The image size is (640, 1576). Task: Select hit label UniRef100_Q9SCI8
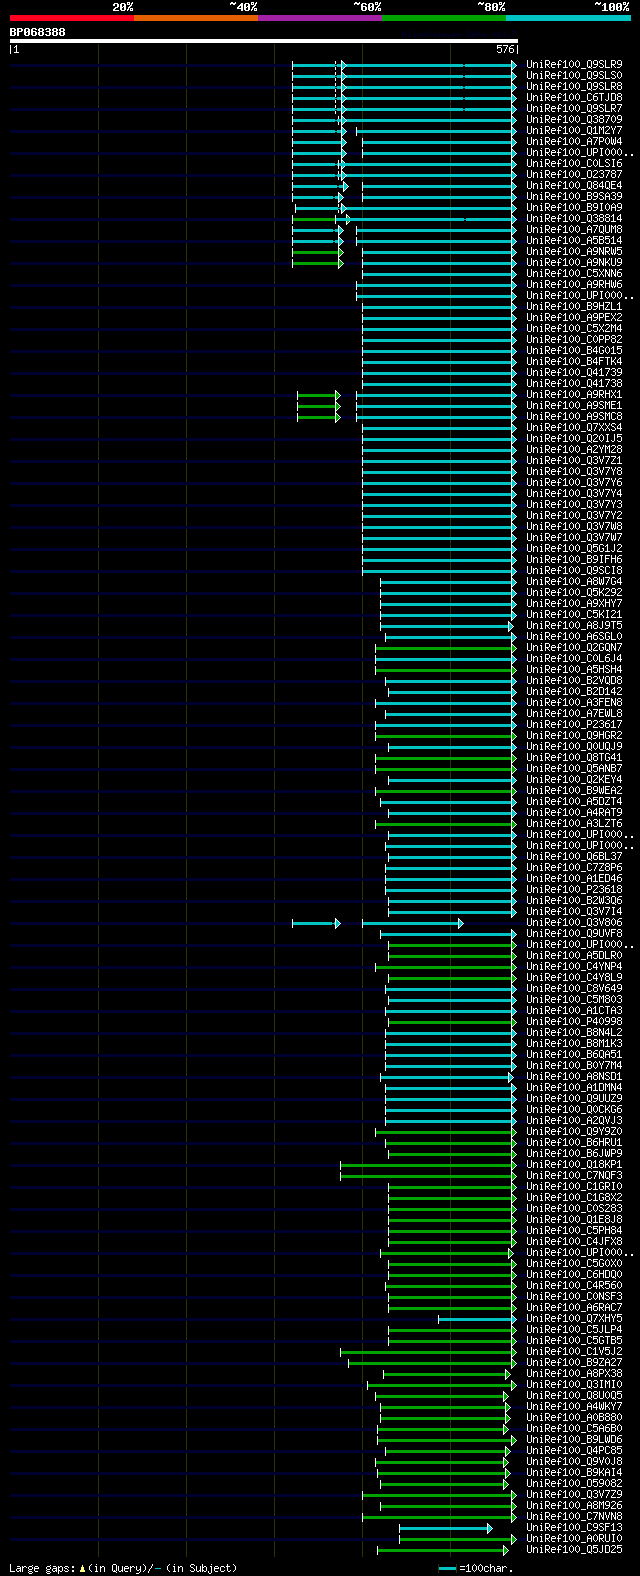574,570
